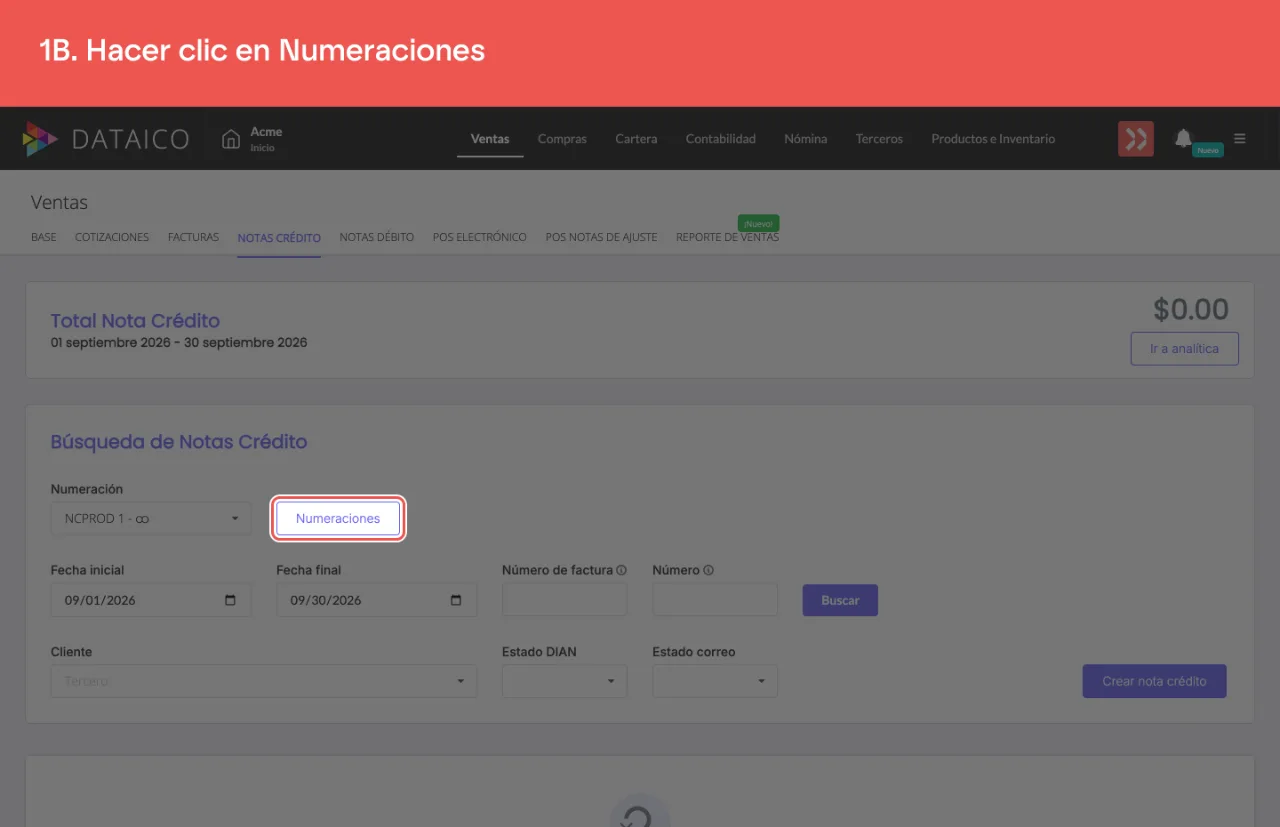Viewport: 1280px width, 827px height.
Task: Switch to the BASE tab
Action: tap(44, 237)
